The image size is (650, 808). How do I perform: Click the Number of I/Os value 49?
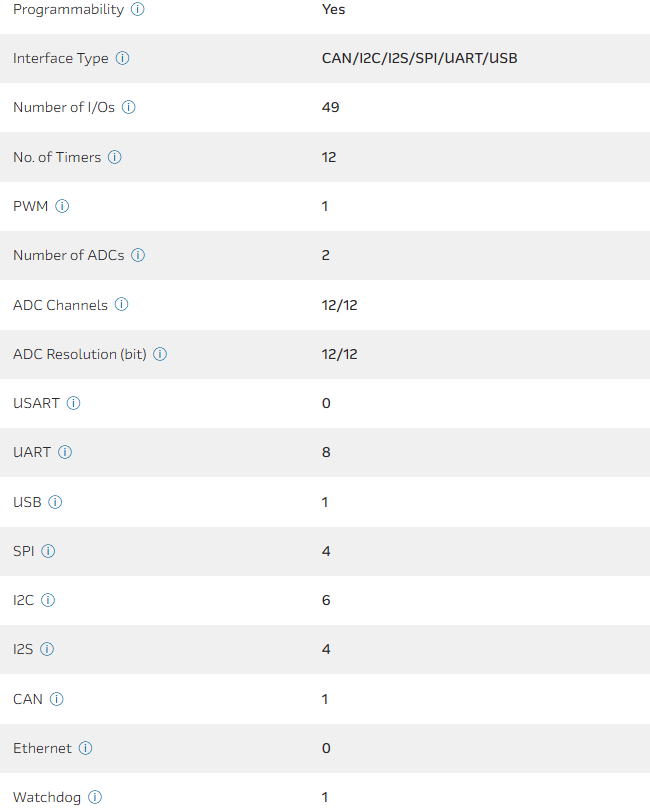coord(331,107)
